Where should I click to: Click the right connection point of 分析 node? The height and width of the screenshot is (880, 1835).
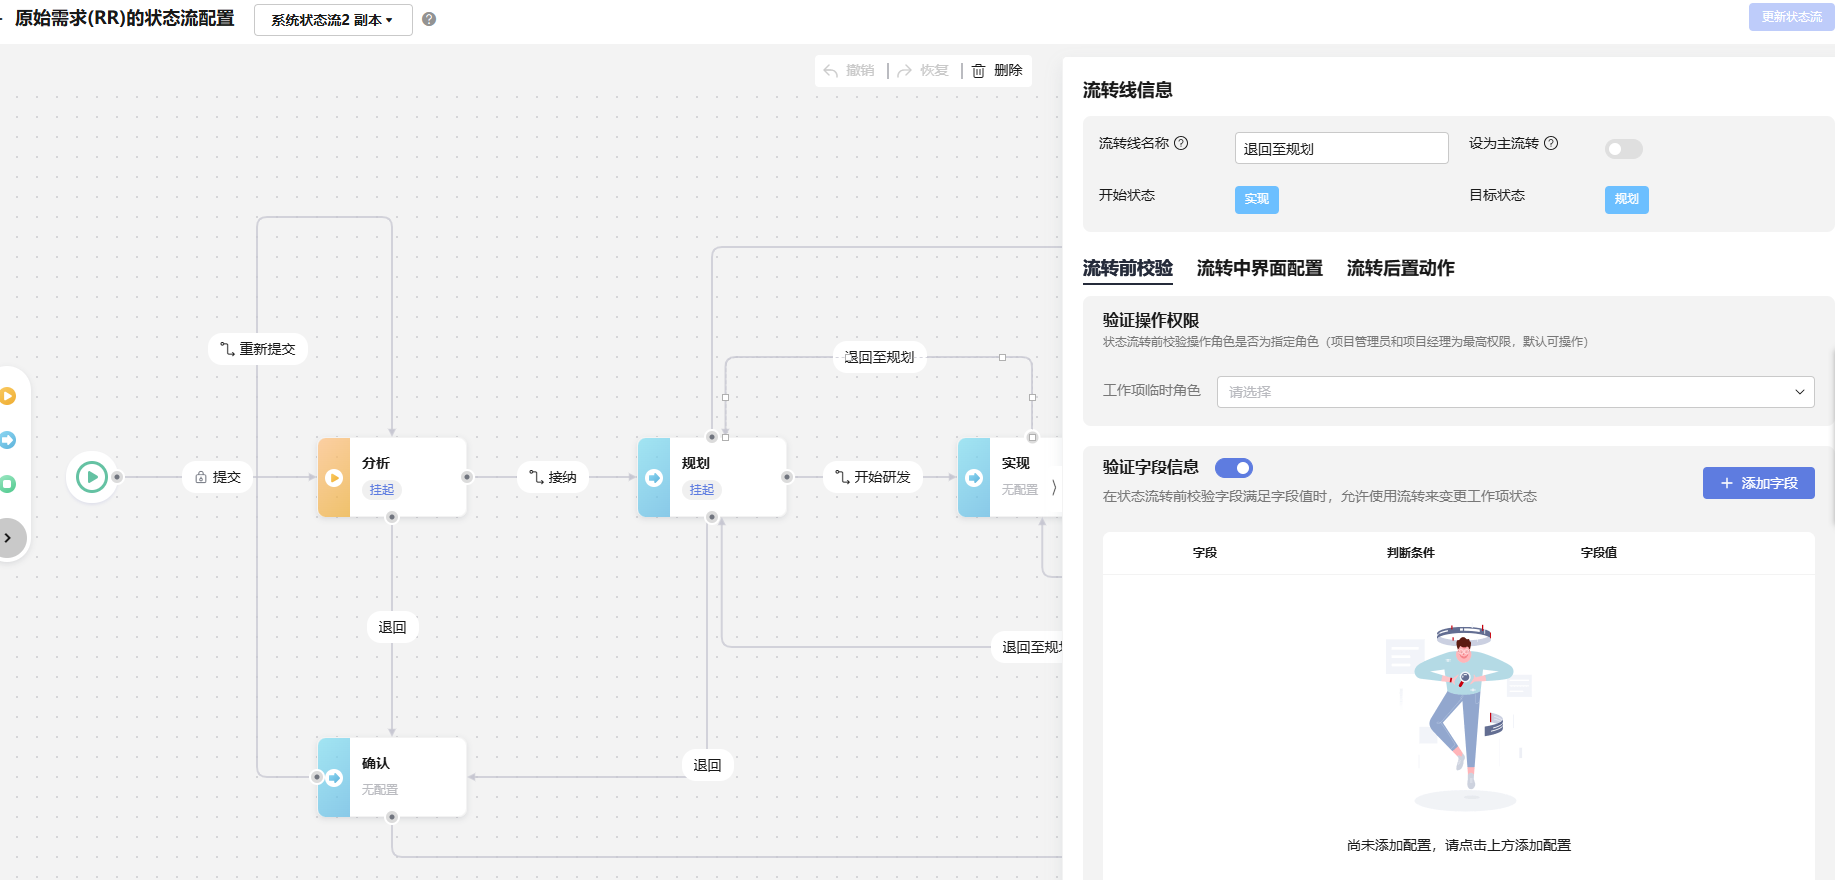click(x=467, y=477)
